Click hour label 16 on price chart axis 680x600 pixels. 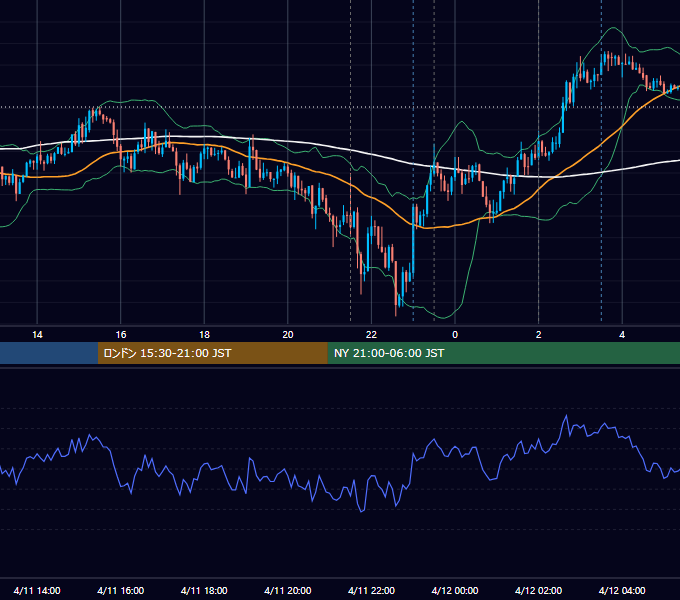point(121,335)
